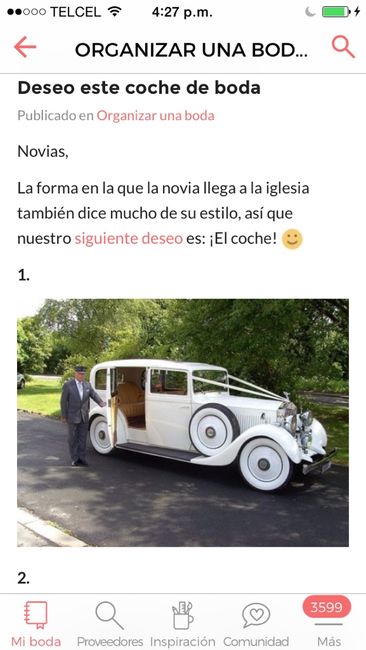The width and height of the screenshot is (366, 650).
Task: Open the 'siguiente deseo' link
Action: [x=128, y=239]
